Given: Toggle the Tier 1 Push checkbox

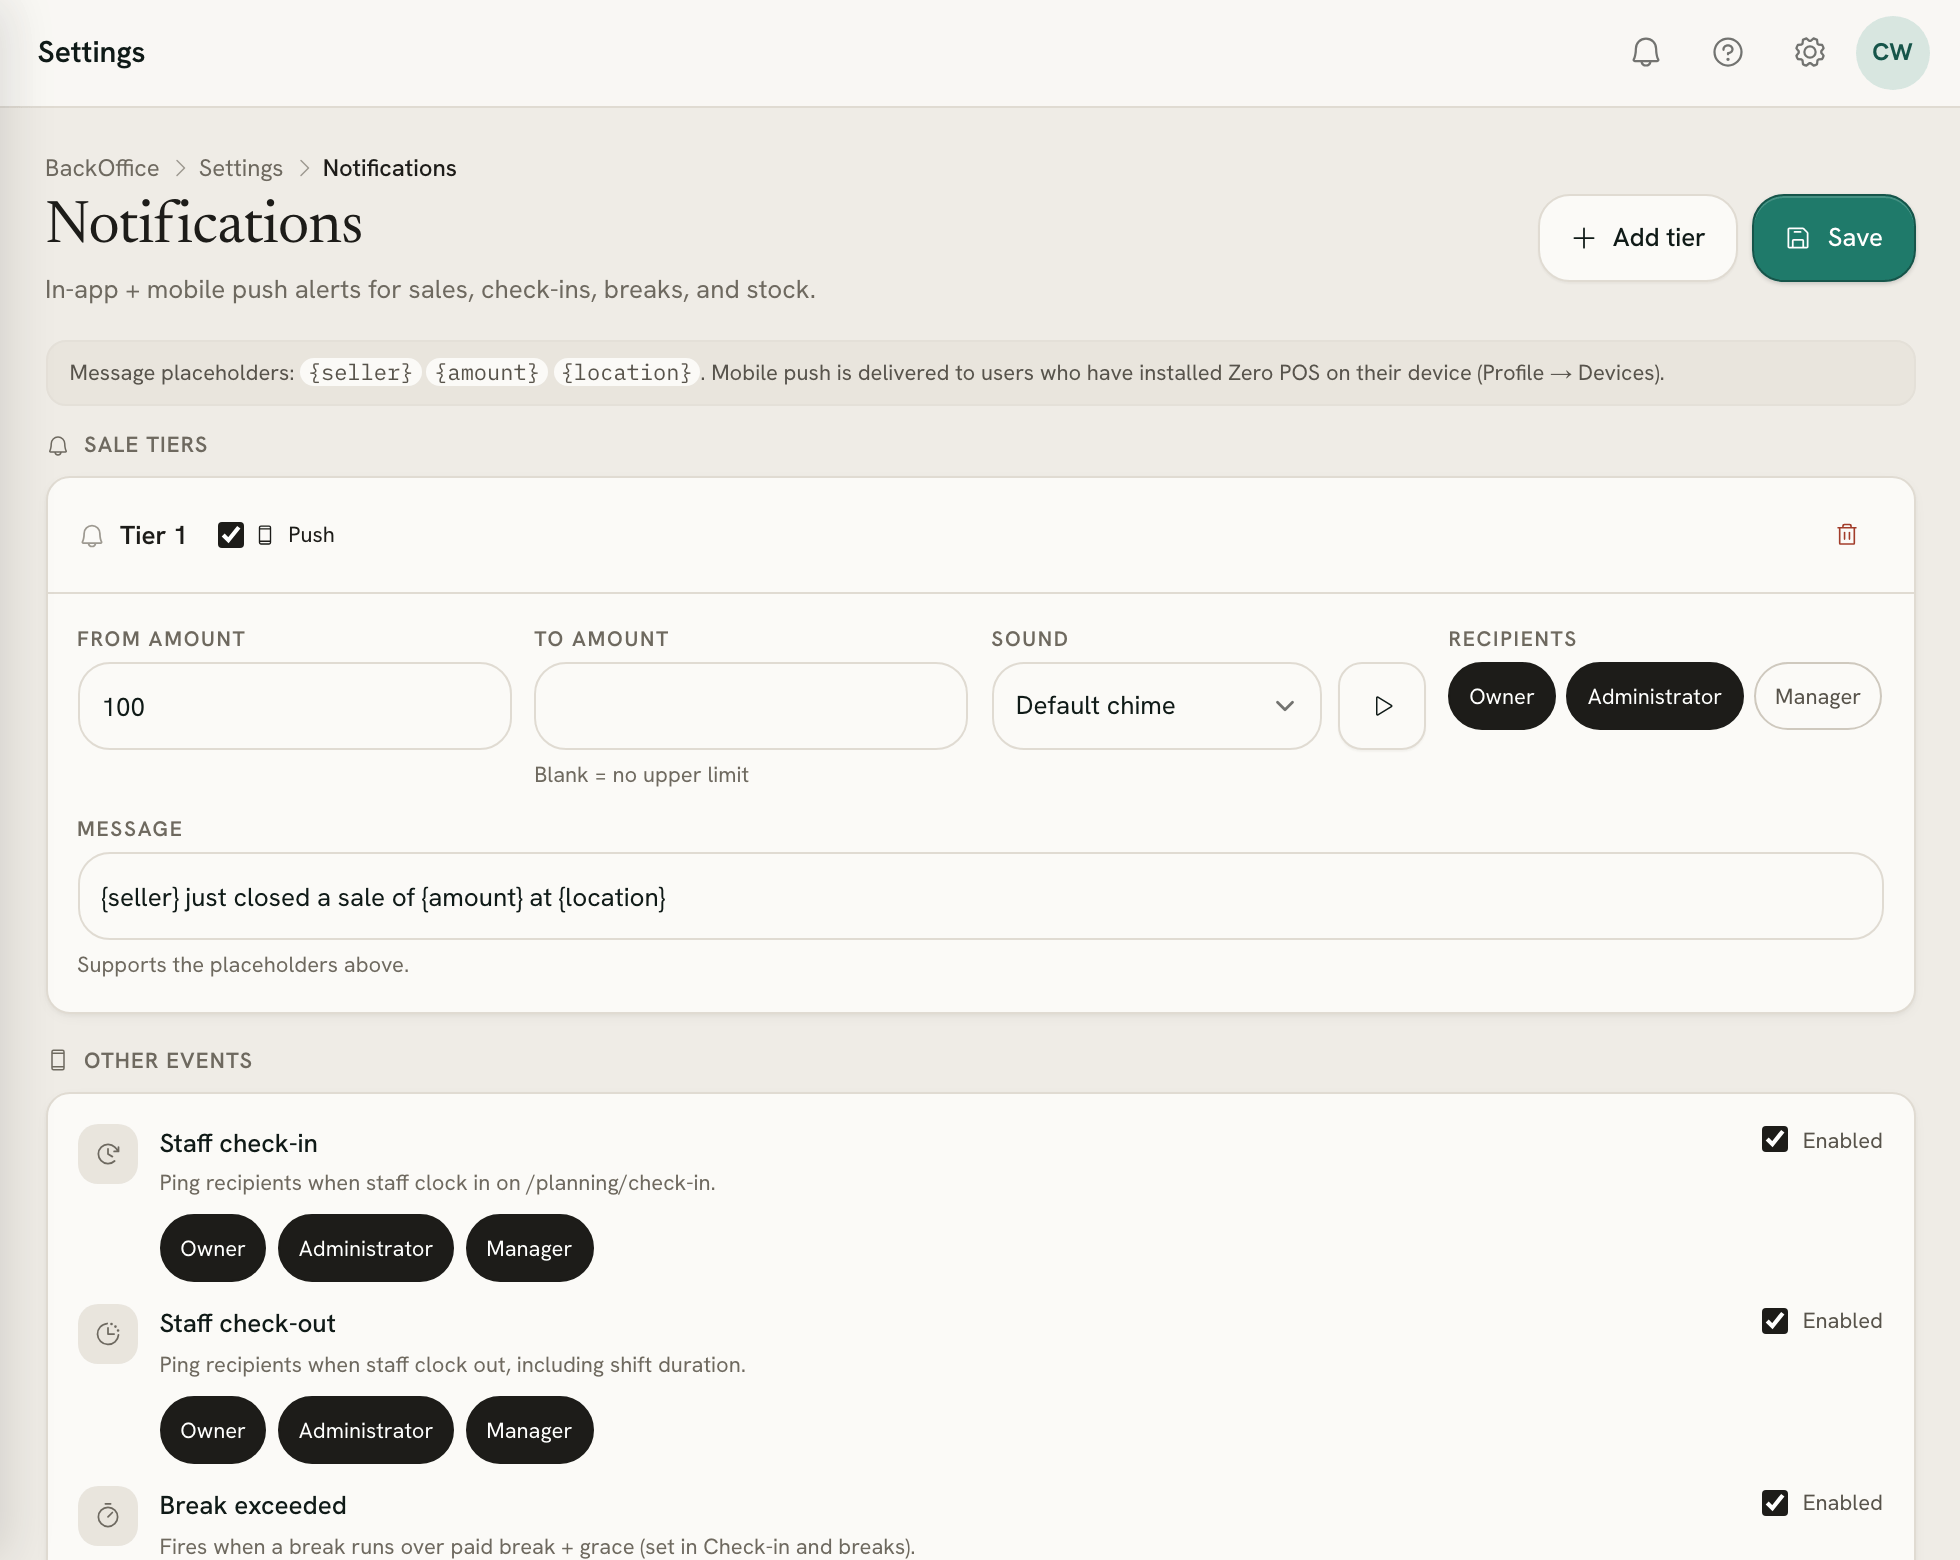Looking at the screenshot, I should point(231,535).
